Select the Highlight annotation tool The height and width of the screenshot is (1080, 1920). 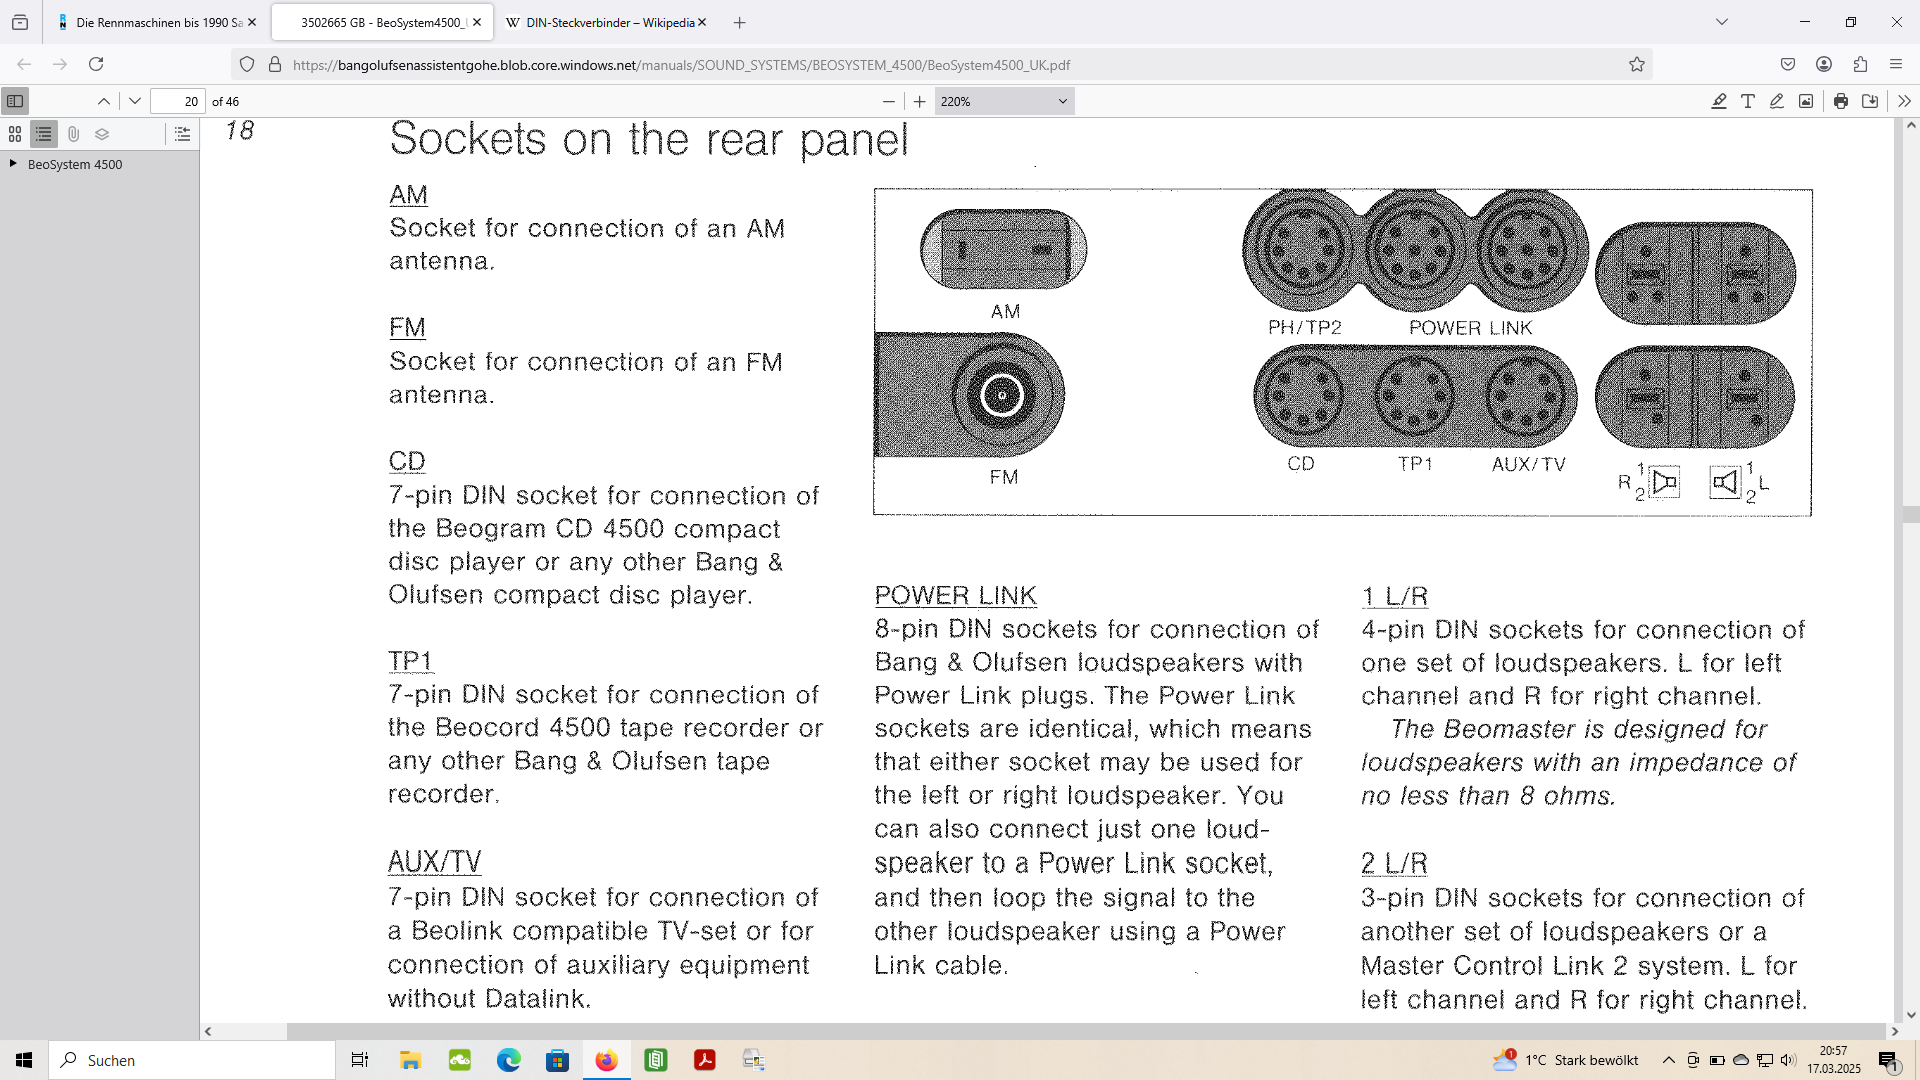coord(1719,101)
